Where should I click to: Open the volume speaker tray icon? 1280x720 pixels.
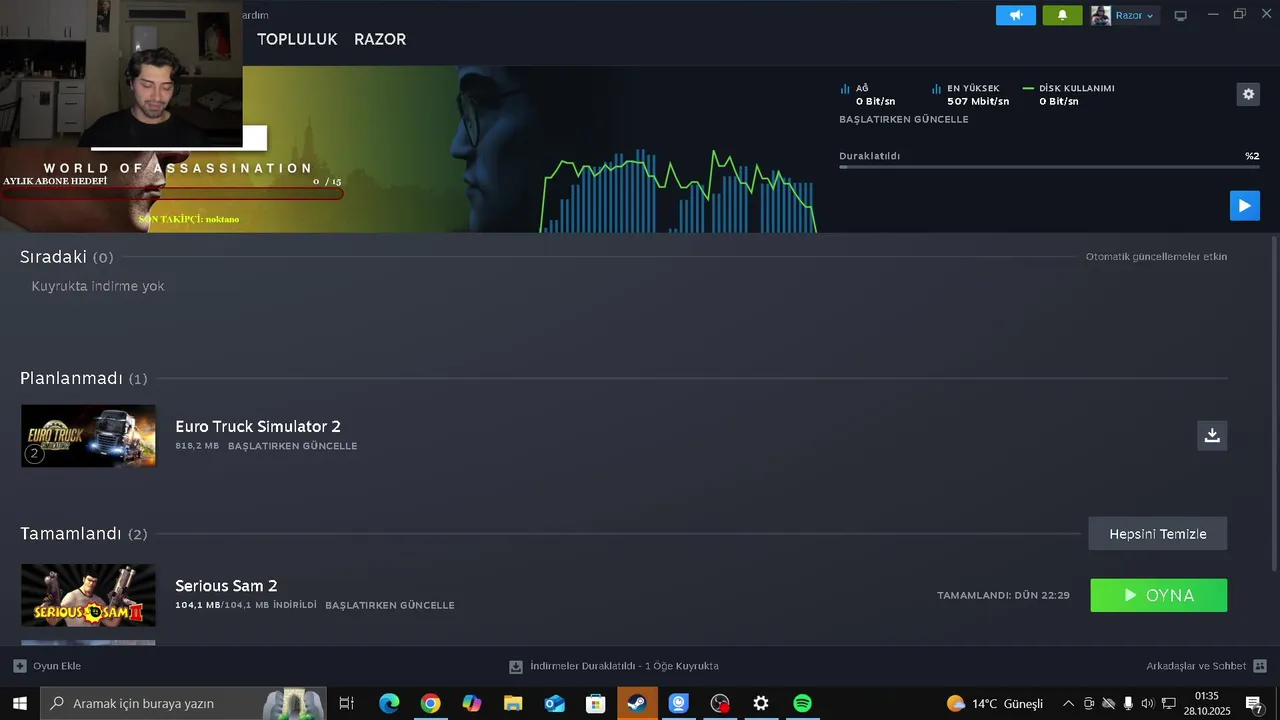click(x=1147, y=703)
